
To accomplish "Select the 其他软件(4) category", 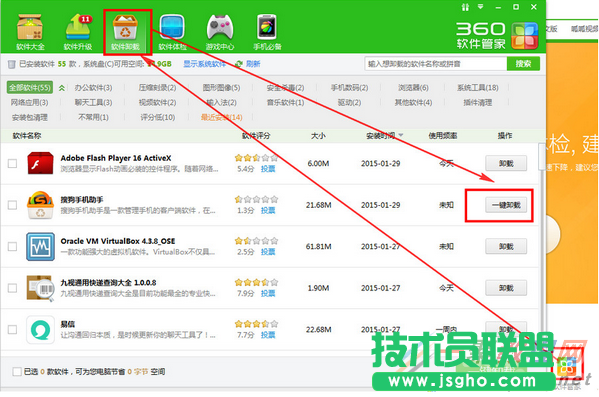I will 413,102.
